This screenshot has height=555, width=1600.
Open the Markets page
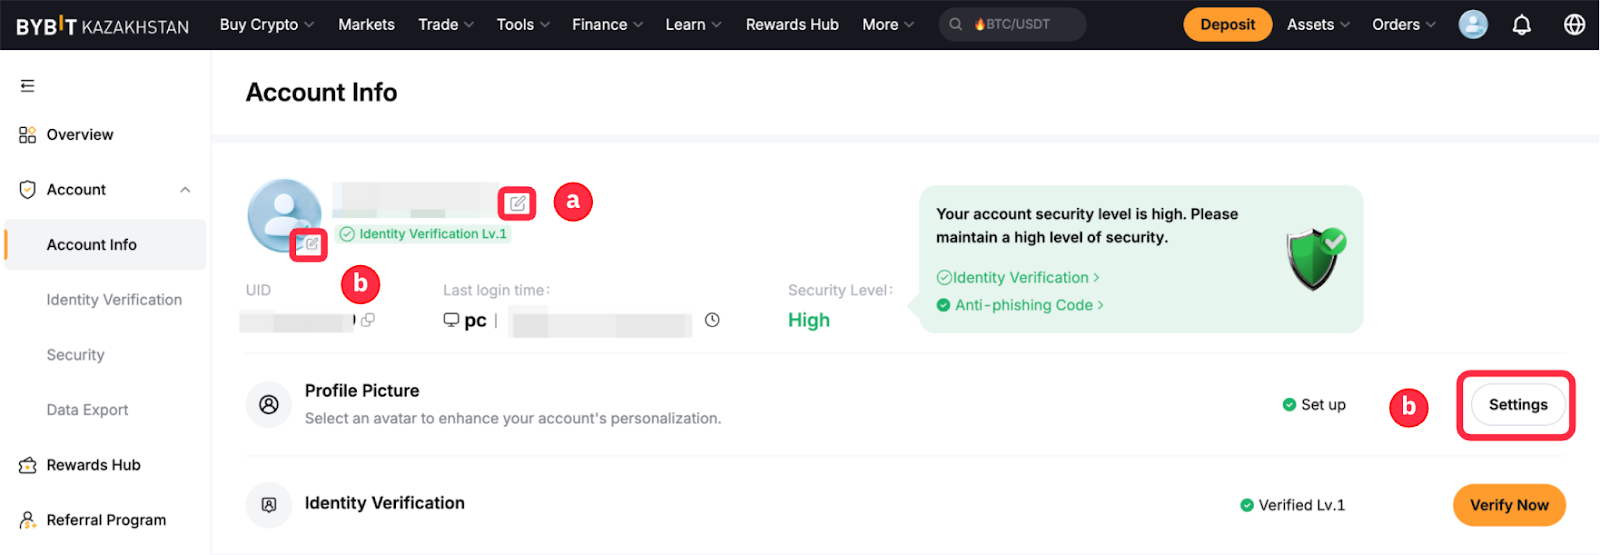click(366, 25)
